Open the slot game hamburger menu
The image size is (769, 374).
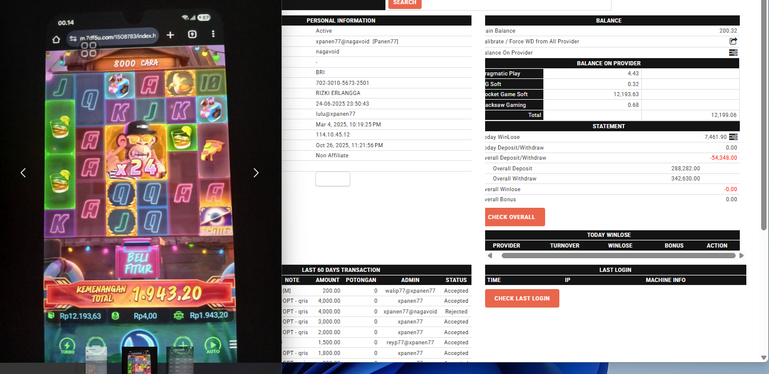point(232,344)
